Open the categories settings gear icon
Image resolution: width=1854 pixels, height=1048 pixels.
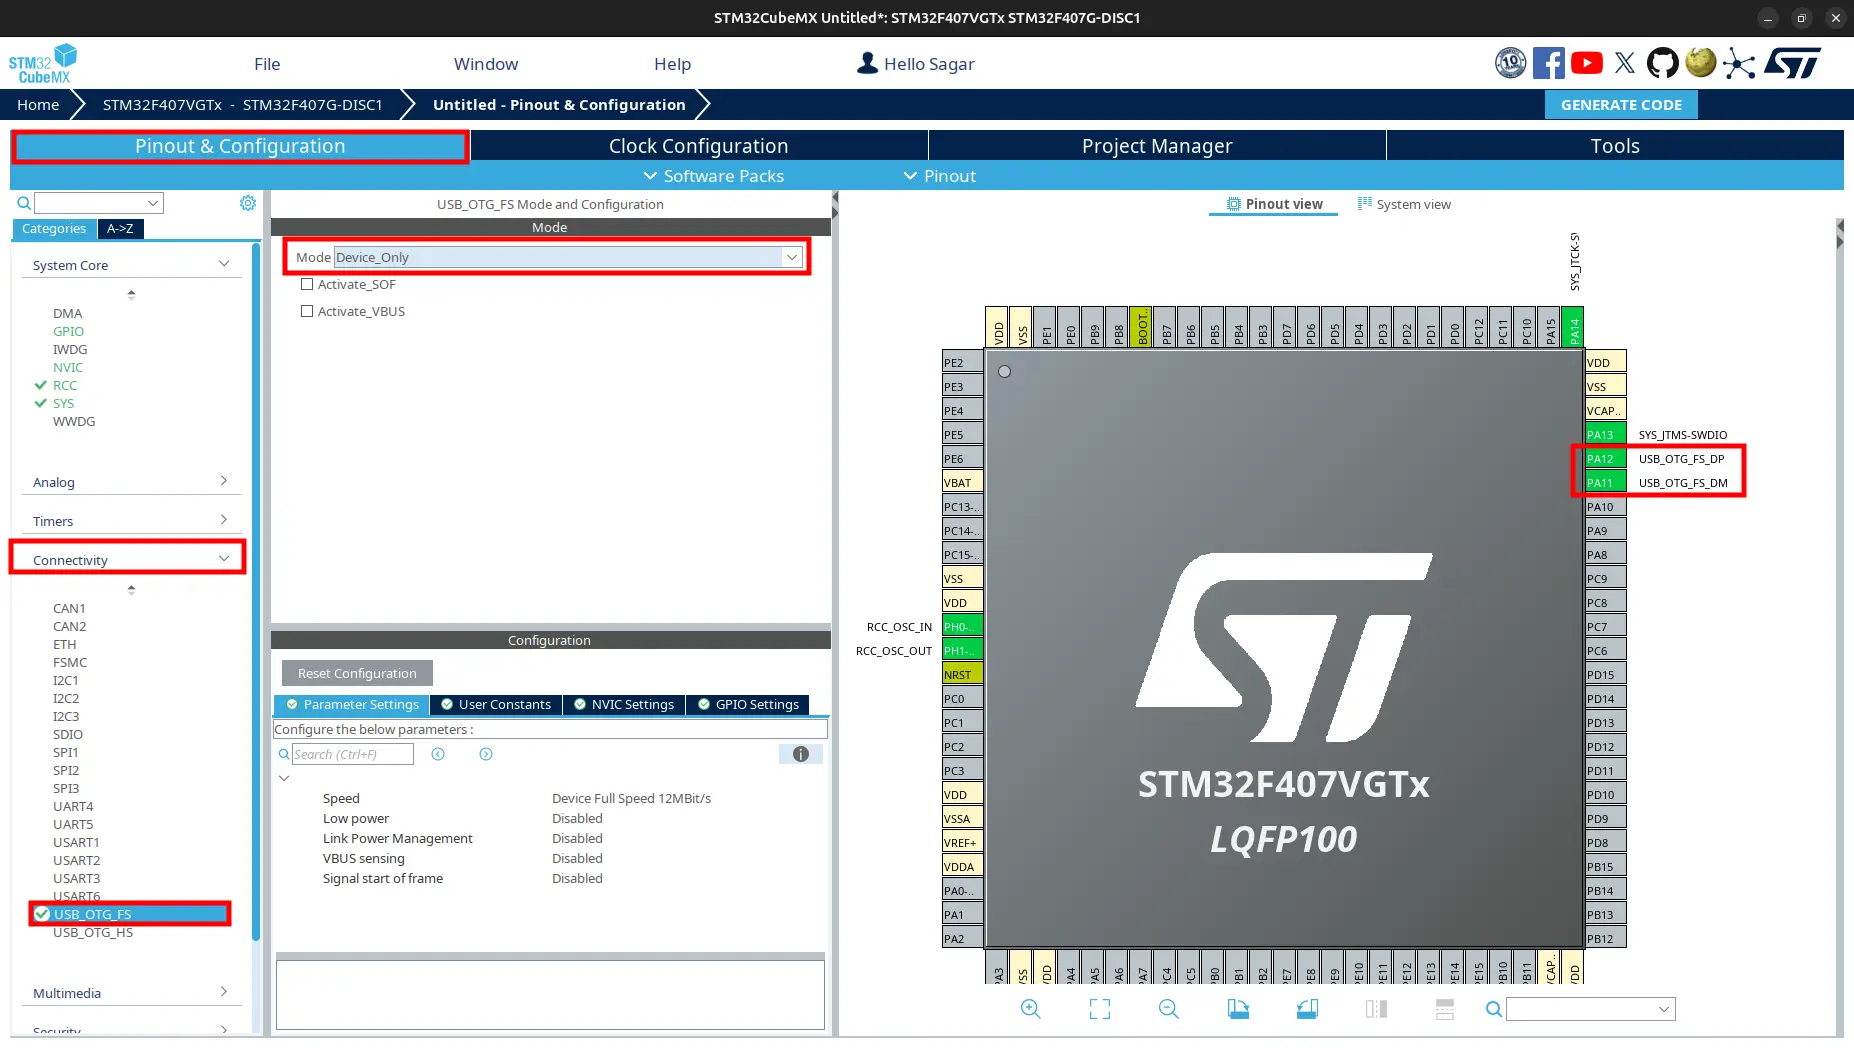click(x=248, y=203)
